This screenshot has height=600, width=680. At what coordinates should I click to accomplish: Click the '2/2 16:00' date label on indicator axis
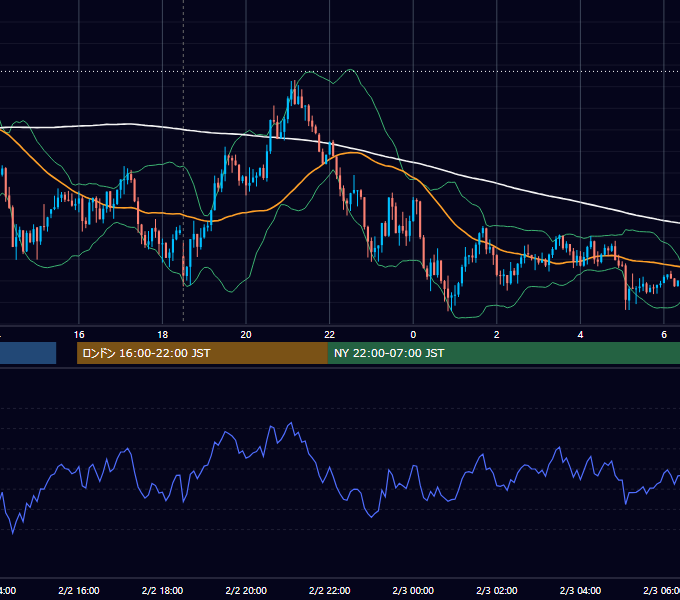[79, 590]
